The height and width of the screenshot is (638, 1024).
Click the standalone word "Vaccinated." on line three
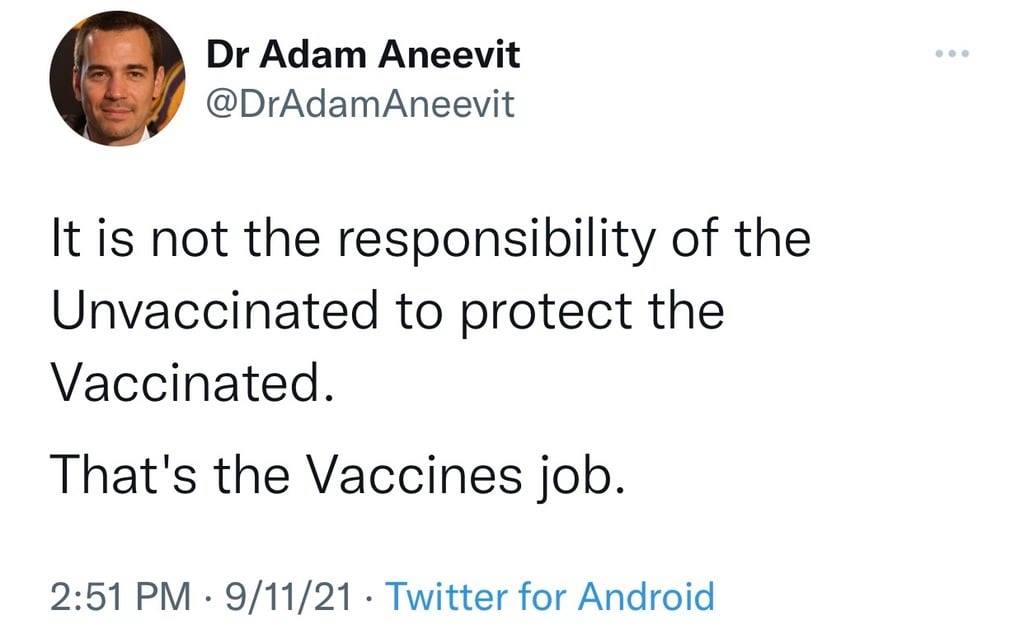[x=190, y=380]
